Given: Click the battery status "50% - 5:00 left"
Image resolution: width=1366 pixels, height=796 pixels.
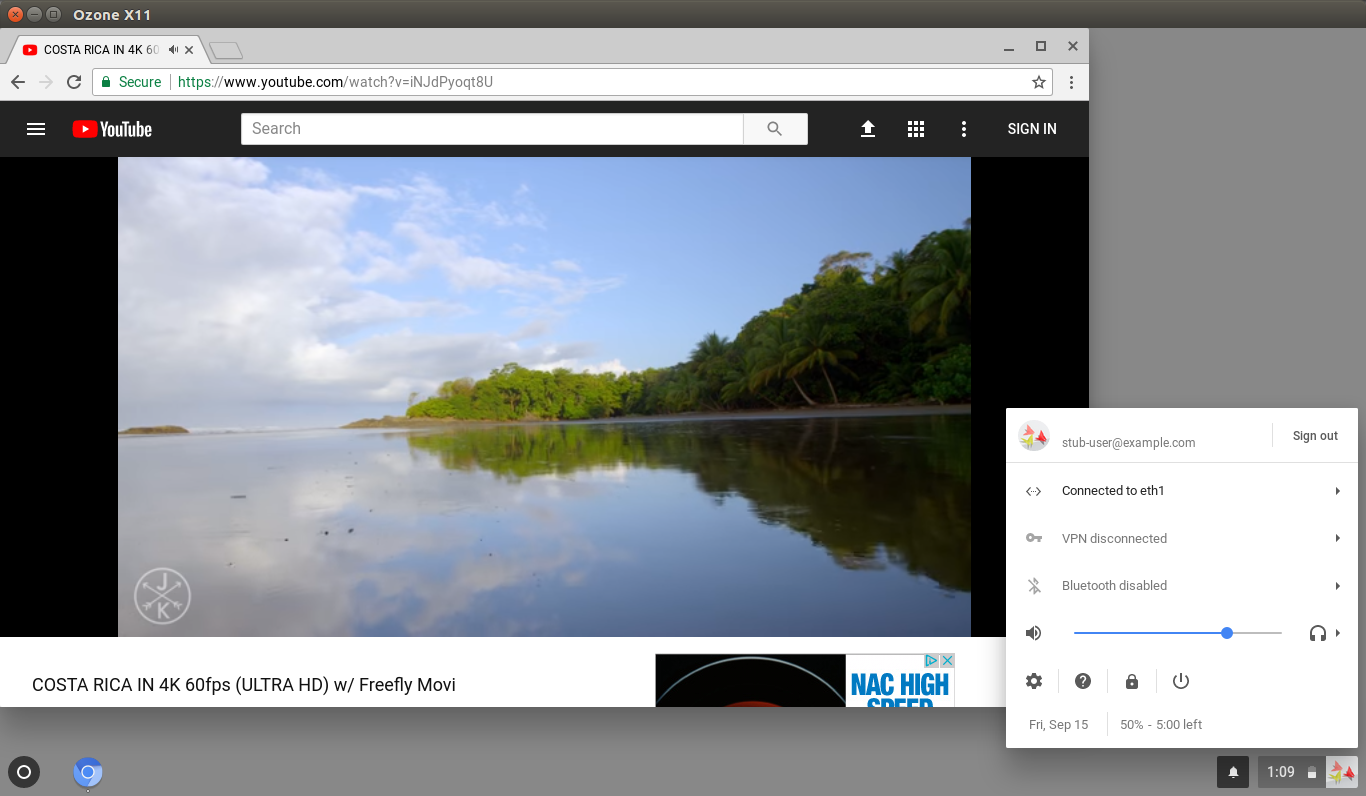Looking at the screenshot, I should [1161, 725].
